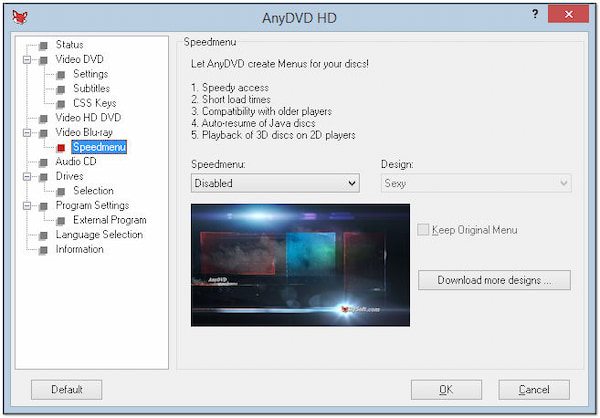Click the icon beside Language Selection

[43, 235]
